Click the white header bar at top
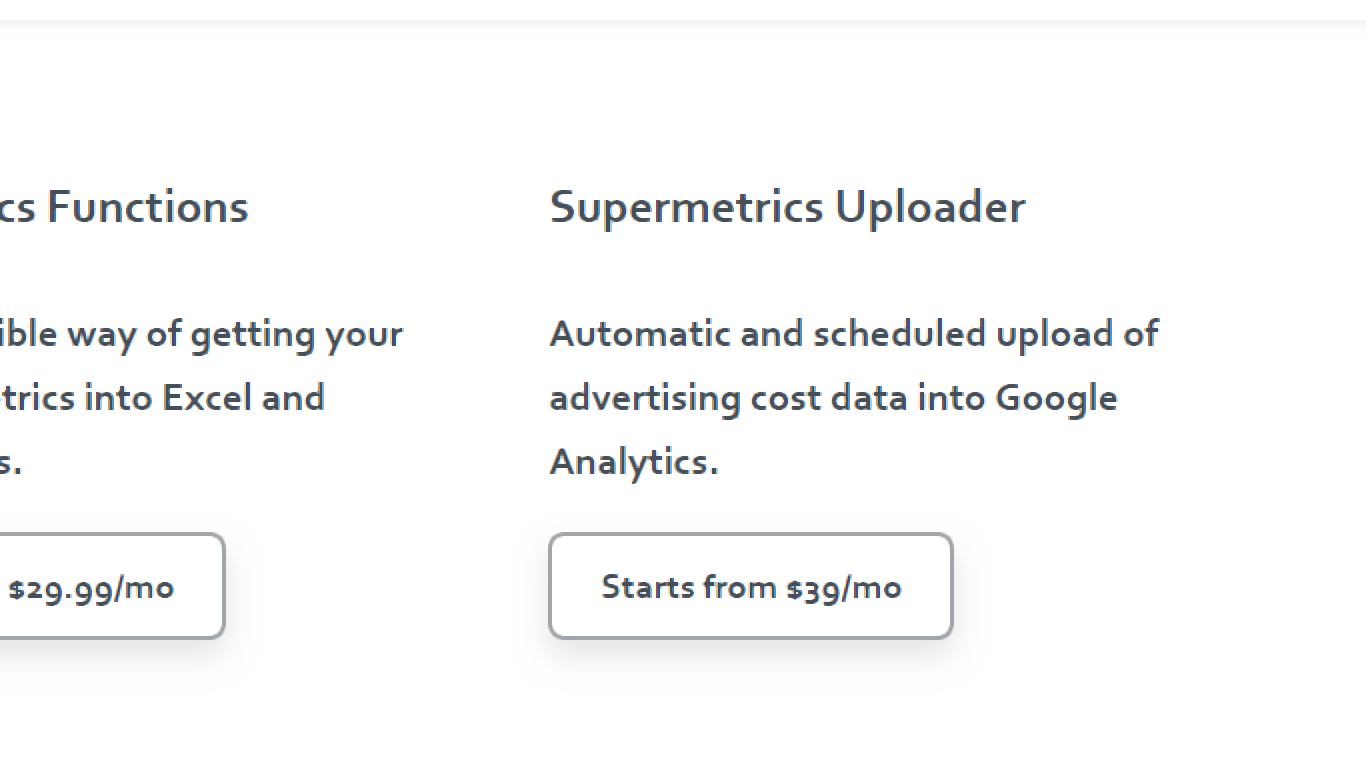Screen dimensions: 1366x768 (x=683, y=9)
